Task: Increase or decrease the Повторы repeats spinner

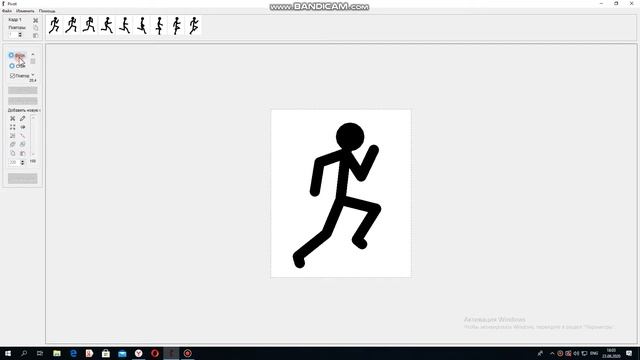Action: (x=20, y=35)
